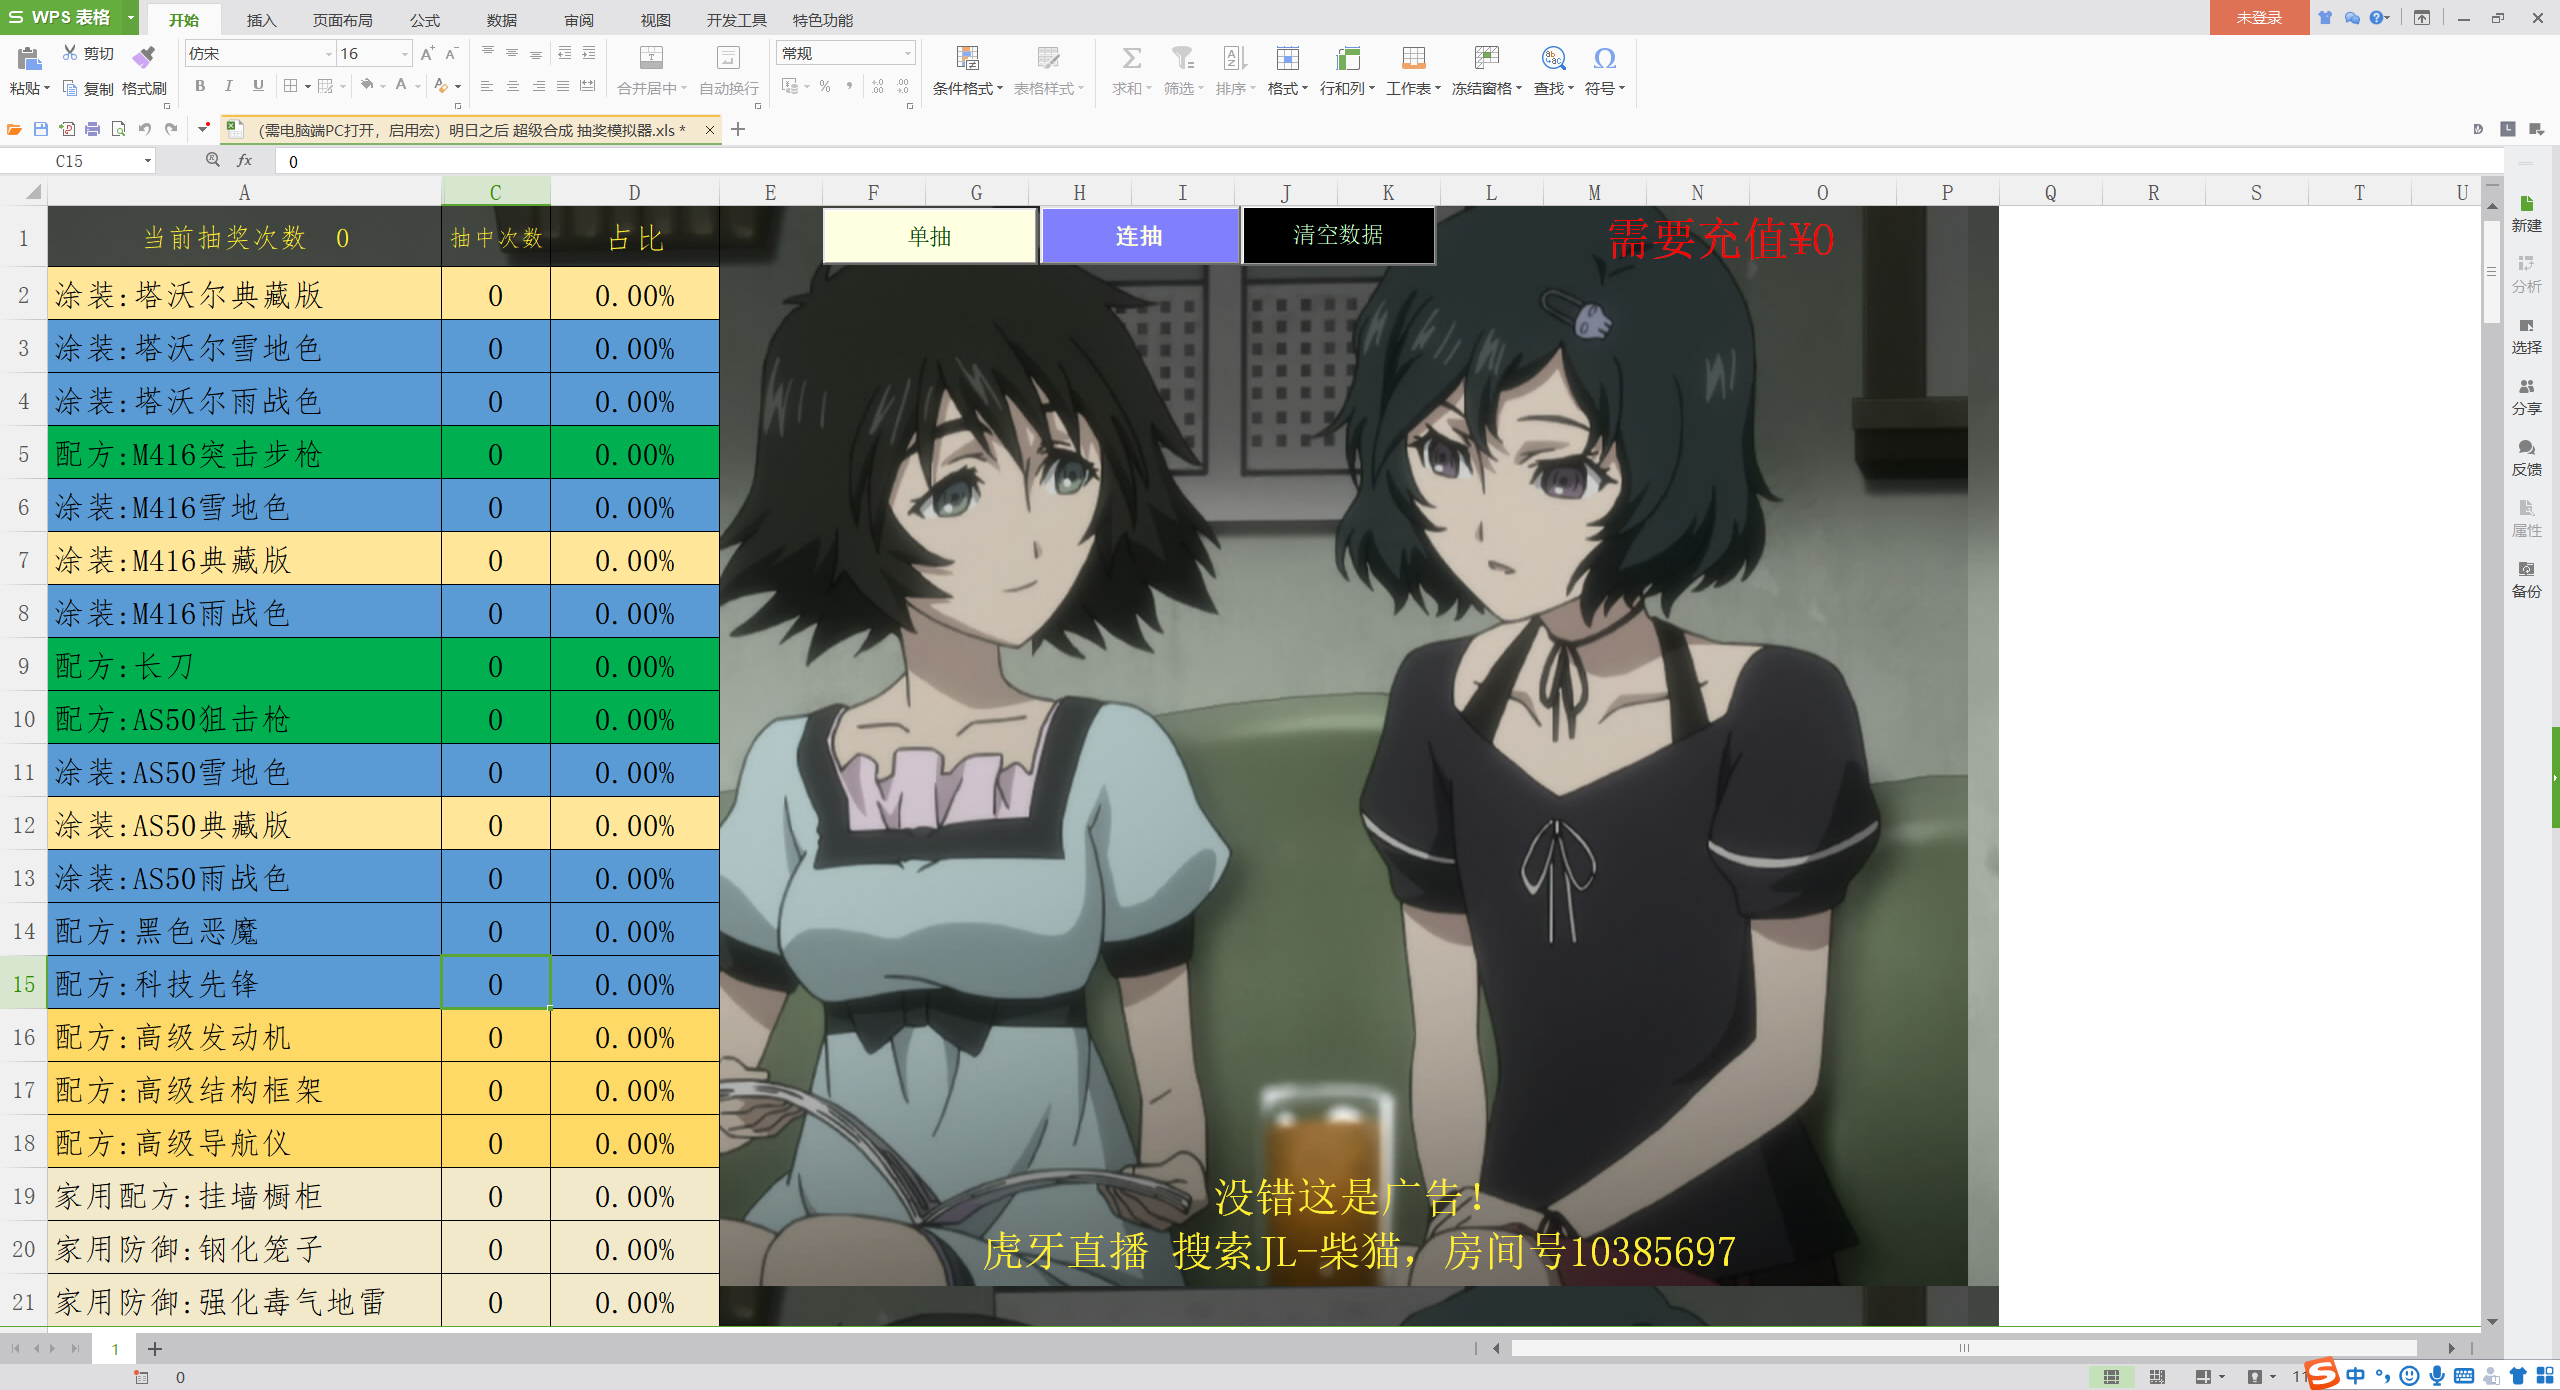Click the Filter funnel icon
The height and width of the screenshot is (1390, 2560).
(x=1183, y=57)
